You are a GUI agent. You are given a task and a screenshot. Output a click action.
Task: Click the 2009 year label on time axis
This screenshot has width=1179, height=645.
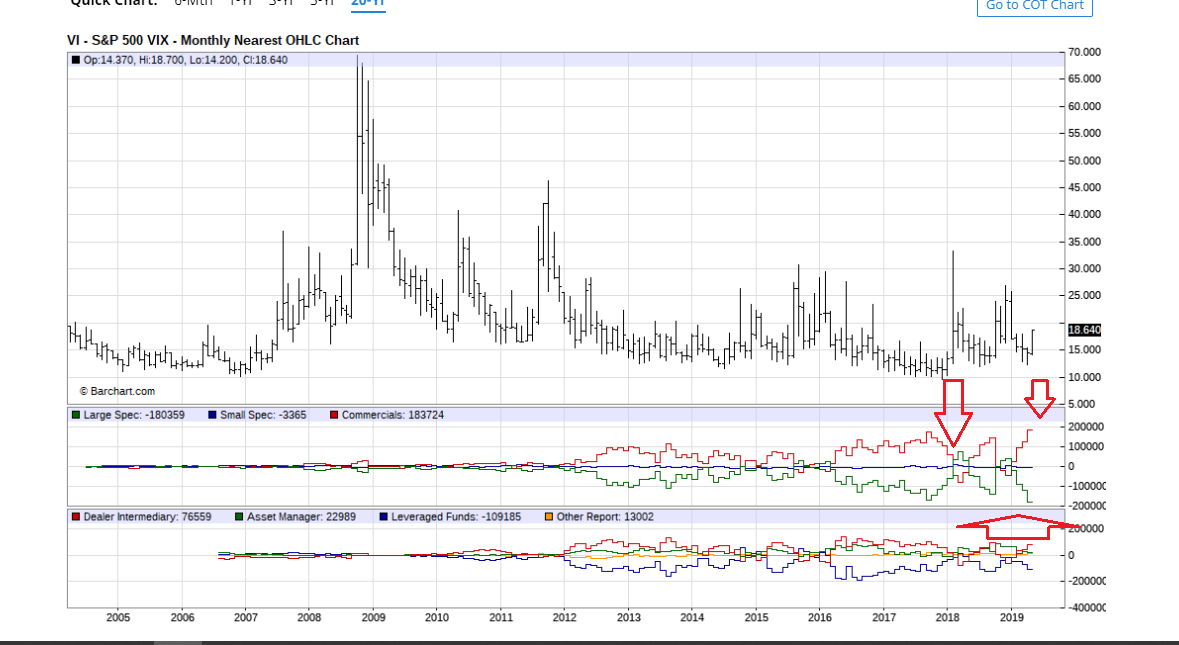374,618
